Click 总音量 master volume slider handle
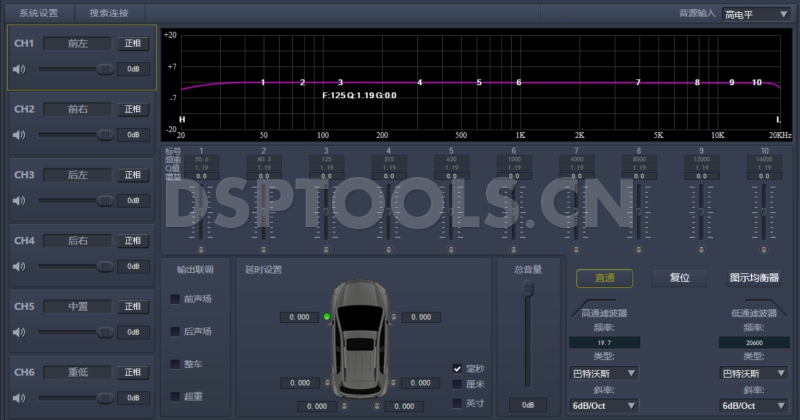 click(528, 289)
